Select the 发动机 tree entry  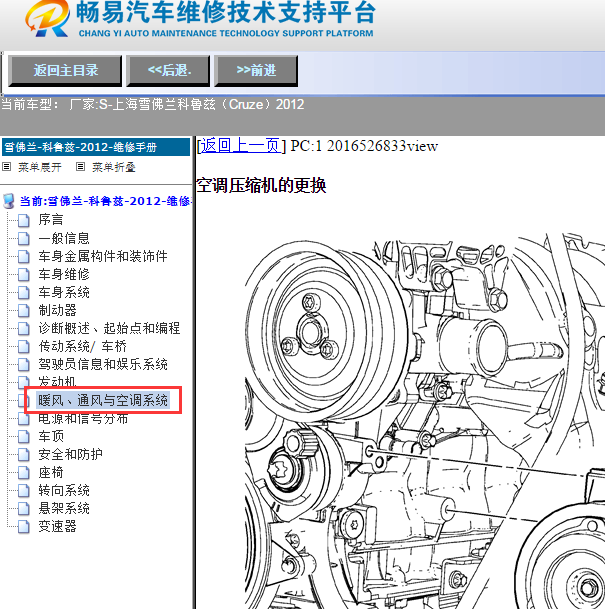click(57, 381)
